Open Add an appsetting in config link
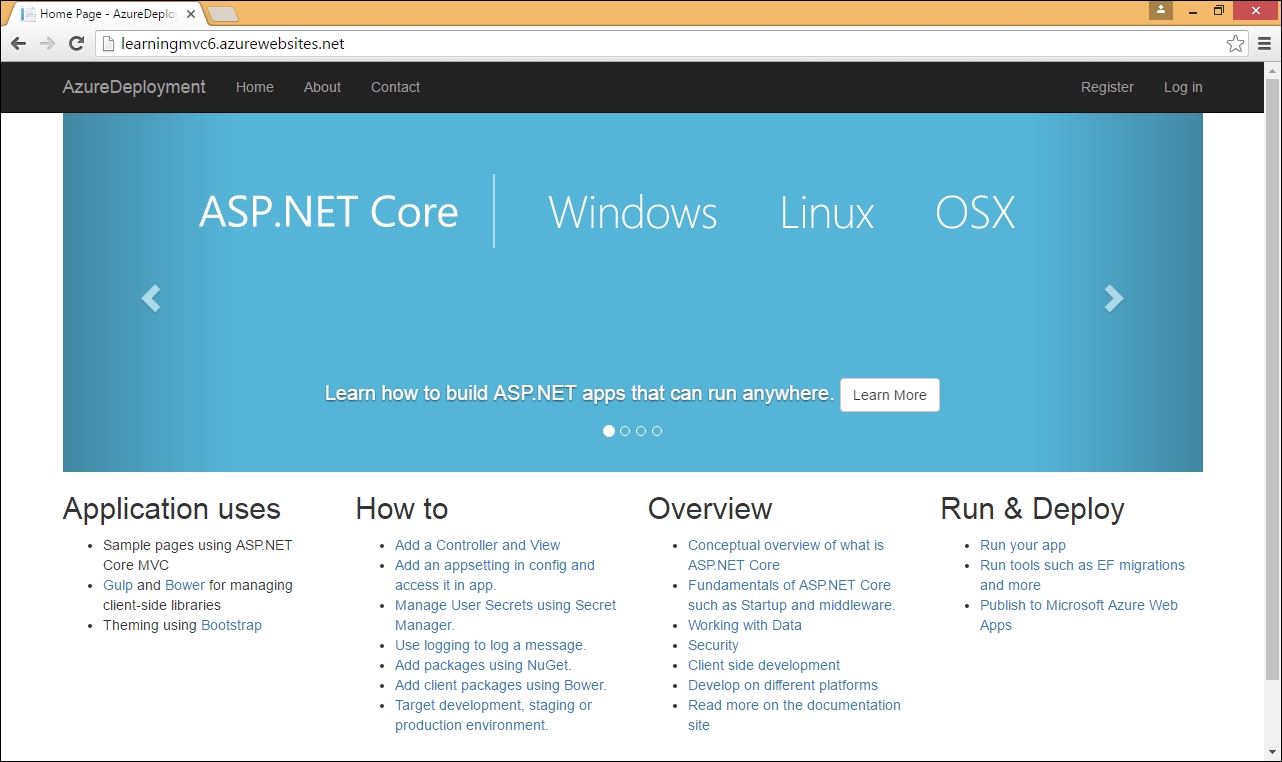 point(495,575)
